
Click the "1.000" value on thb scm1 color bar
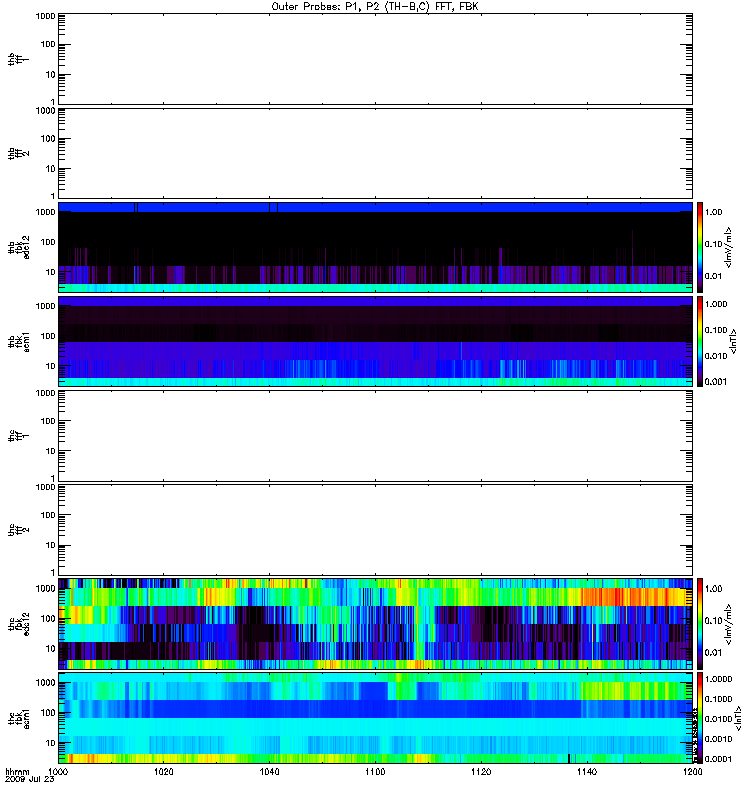coord(716,304)
